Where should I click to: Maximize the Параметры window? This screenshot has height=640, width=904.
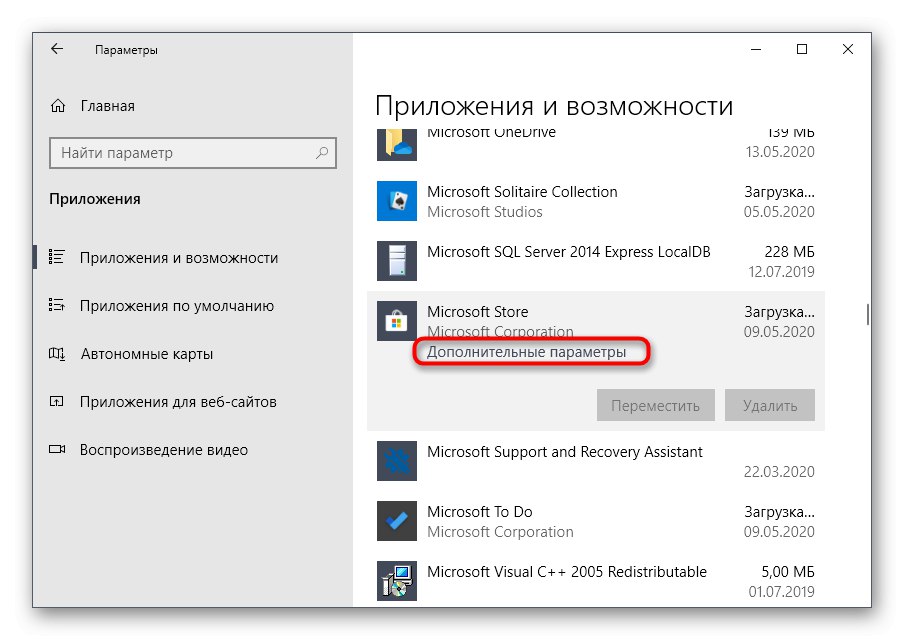click(801, 50)
